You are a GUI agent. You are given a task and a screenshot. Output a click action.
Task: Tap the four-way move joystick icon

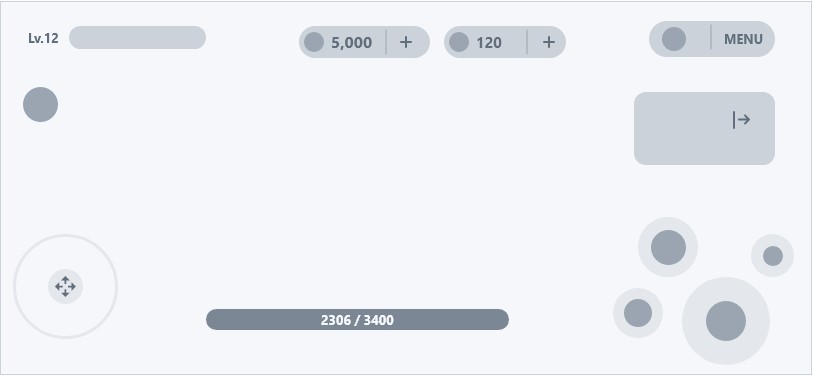coord(65,287)
